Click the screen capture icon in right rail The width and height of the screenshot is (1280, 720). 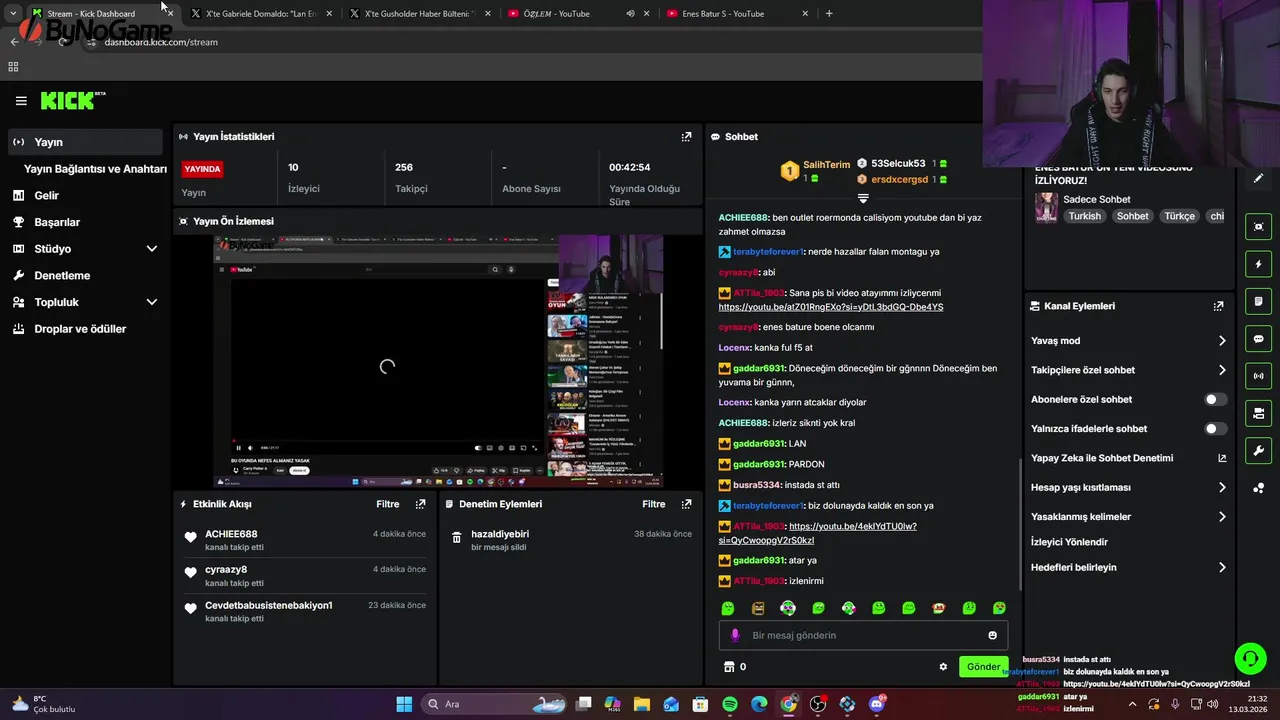click(x=1259, y=226)
